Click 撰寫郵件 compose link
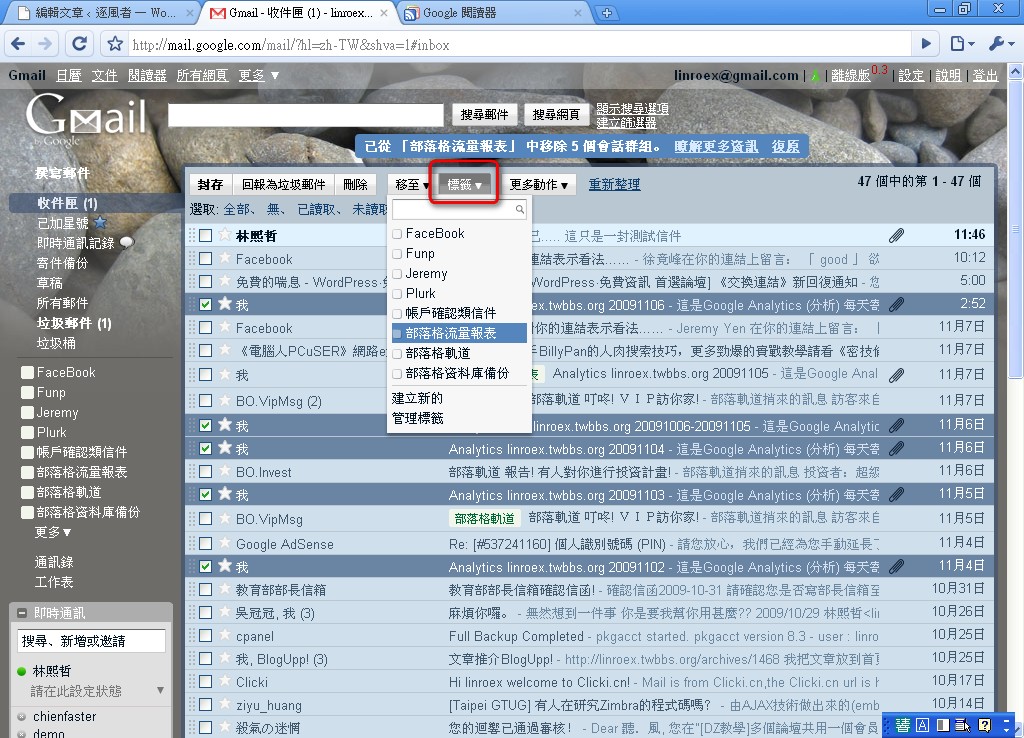 [63, 173]
